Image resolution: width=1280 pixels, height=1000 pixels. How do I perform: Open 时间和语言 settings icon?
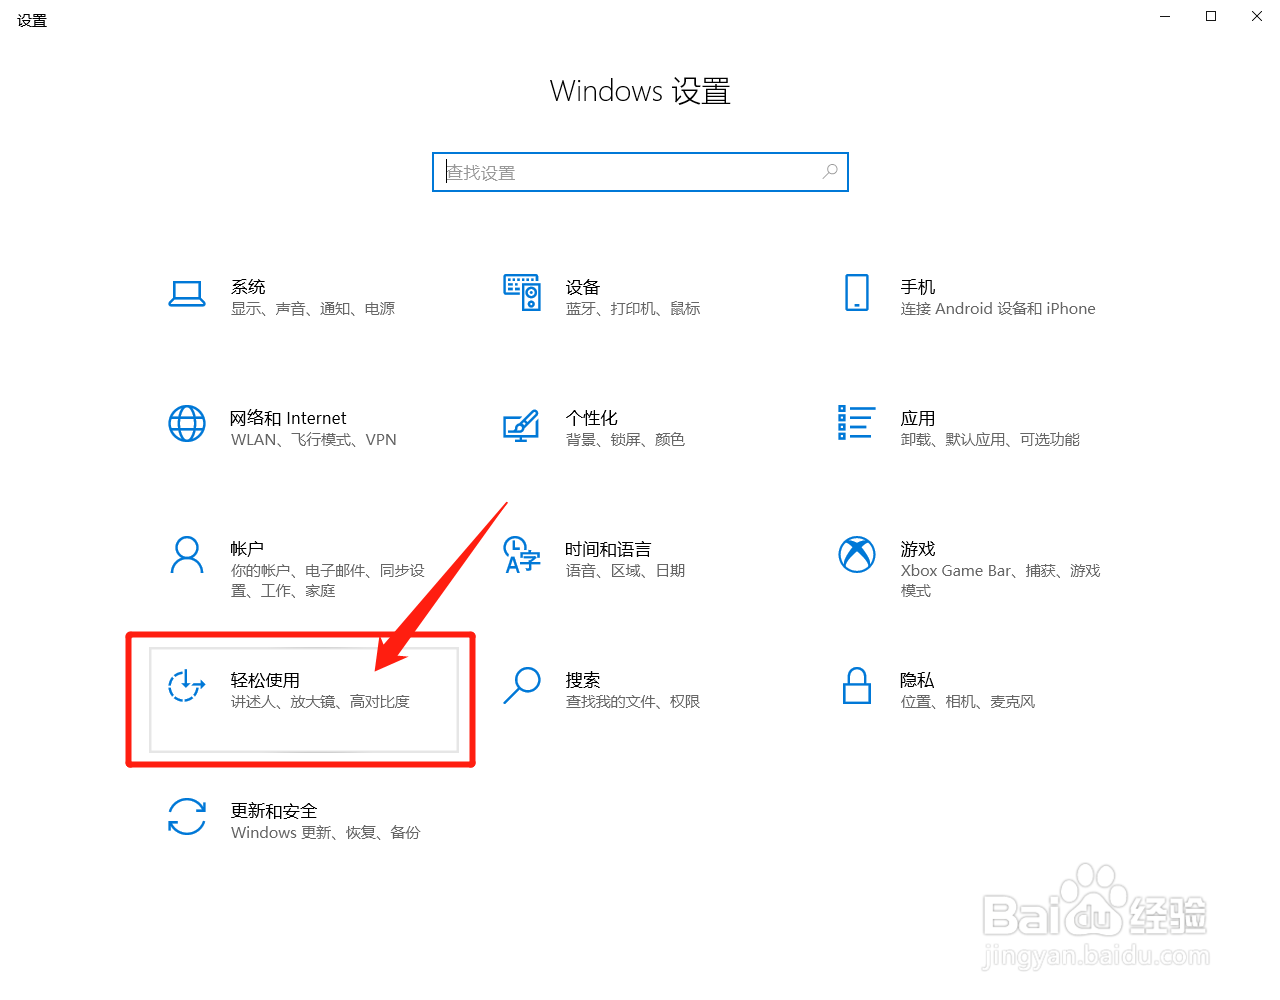click(521, 555)
